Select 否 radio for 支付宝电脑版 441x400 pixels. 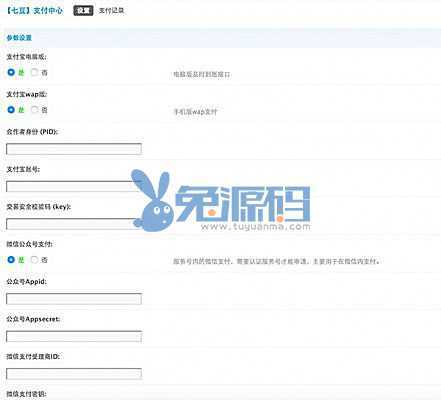(34, 72)
